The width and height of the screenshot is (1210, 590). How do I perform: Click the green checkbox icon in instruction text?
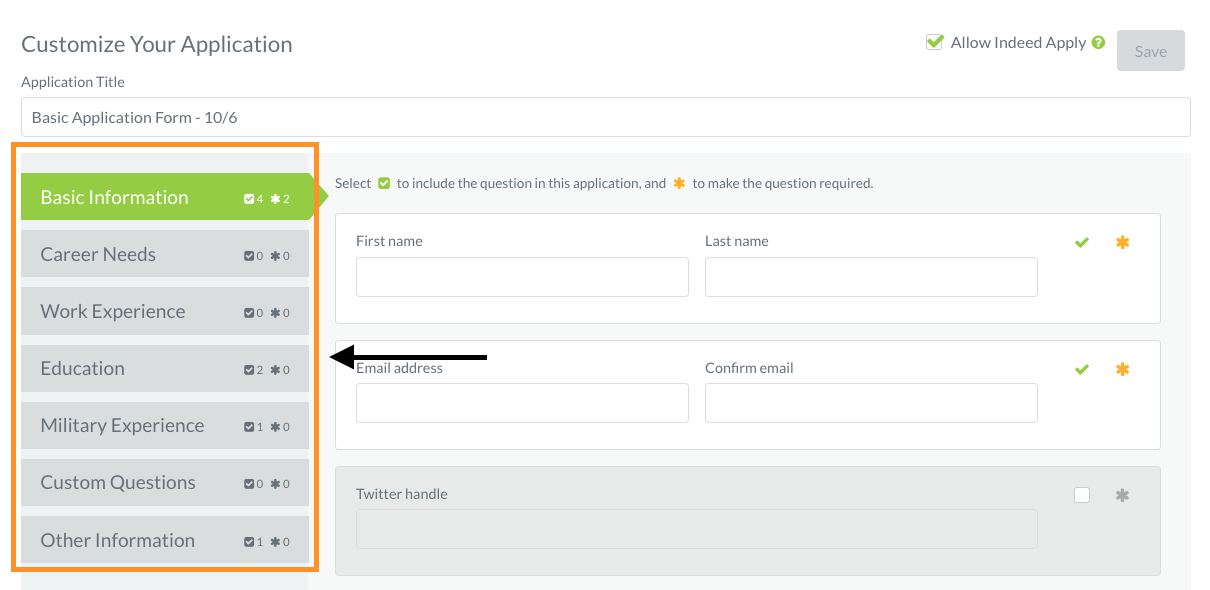tap(384, 183)
